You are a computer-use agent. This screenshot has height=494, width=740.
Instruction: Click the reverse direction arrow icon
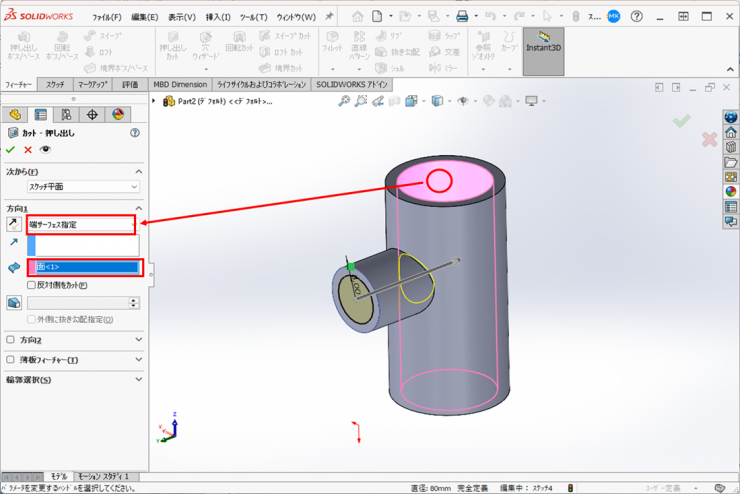tap(14, 225)
